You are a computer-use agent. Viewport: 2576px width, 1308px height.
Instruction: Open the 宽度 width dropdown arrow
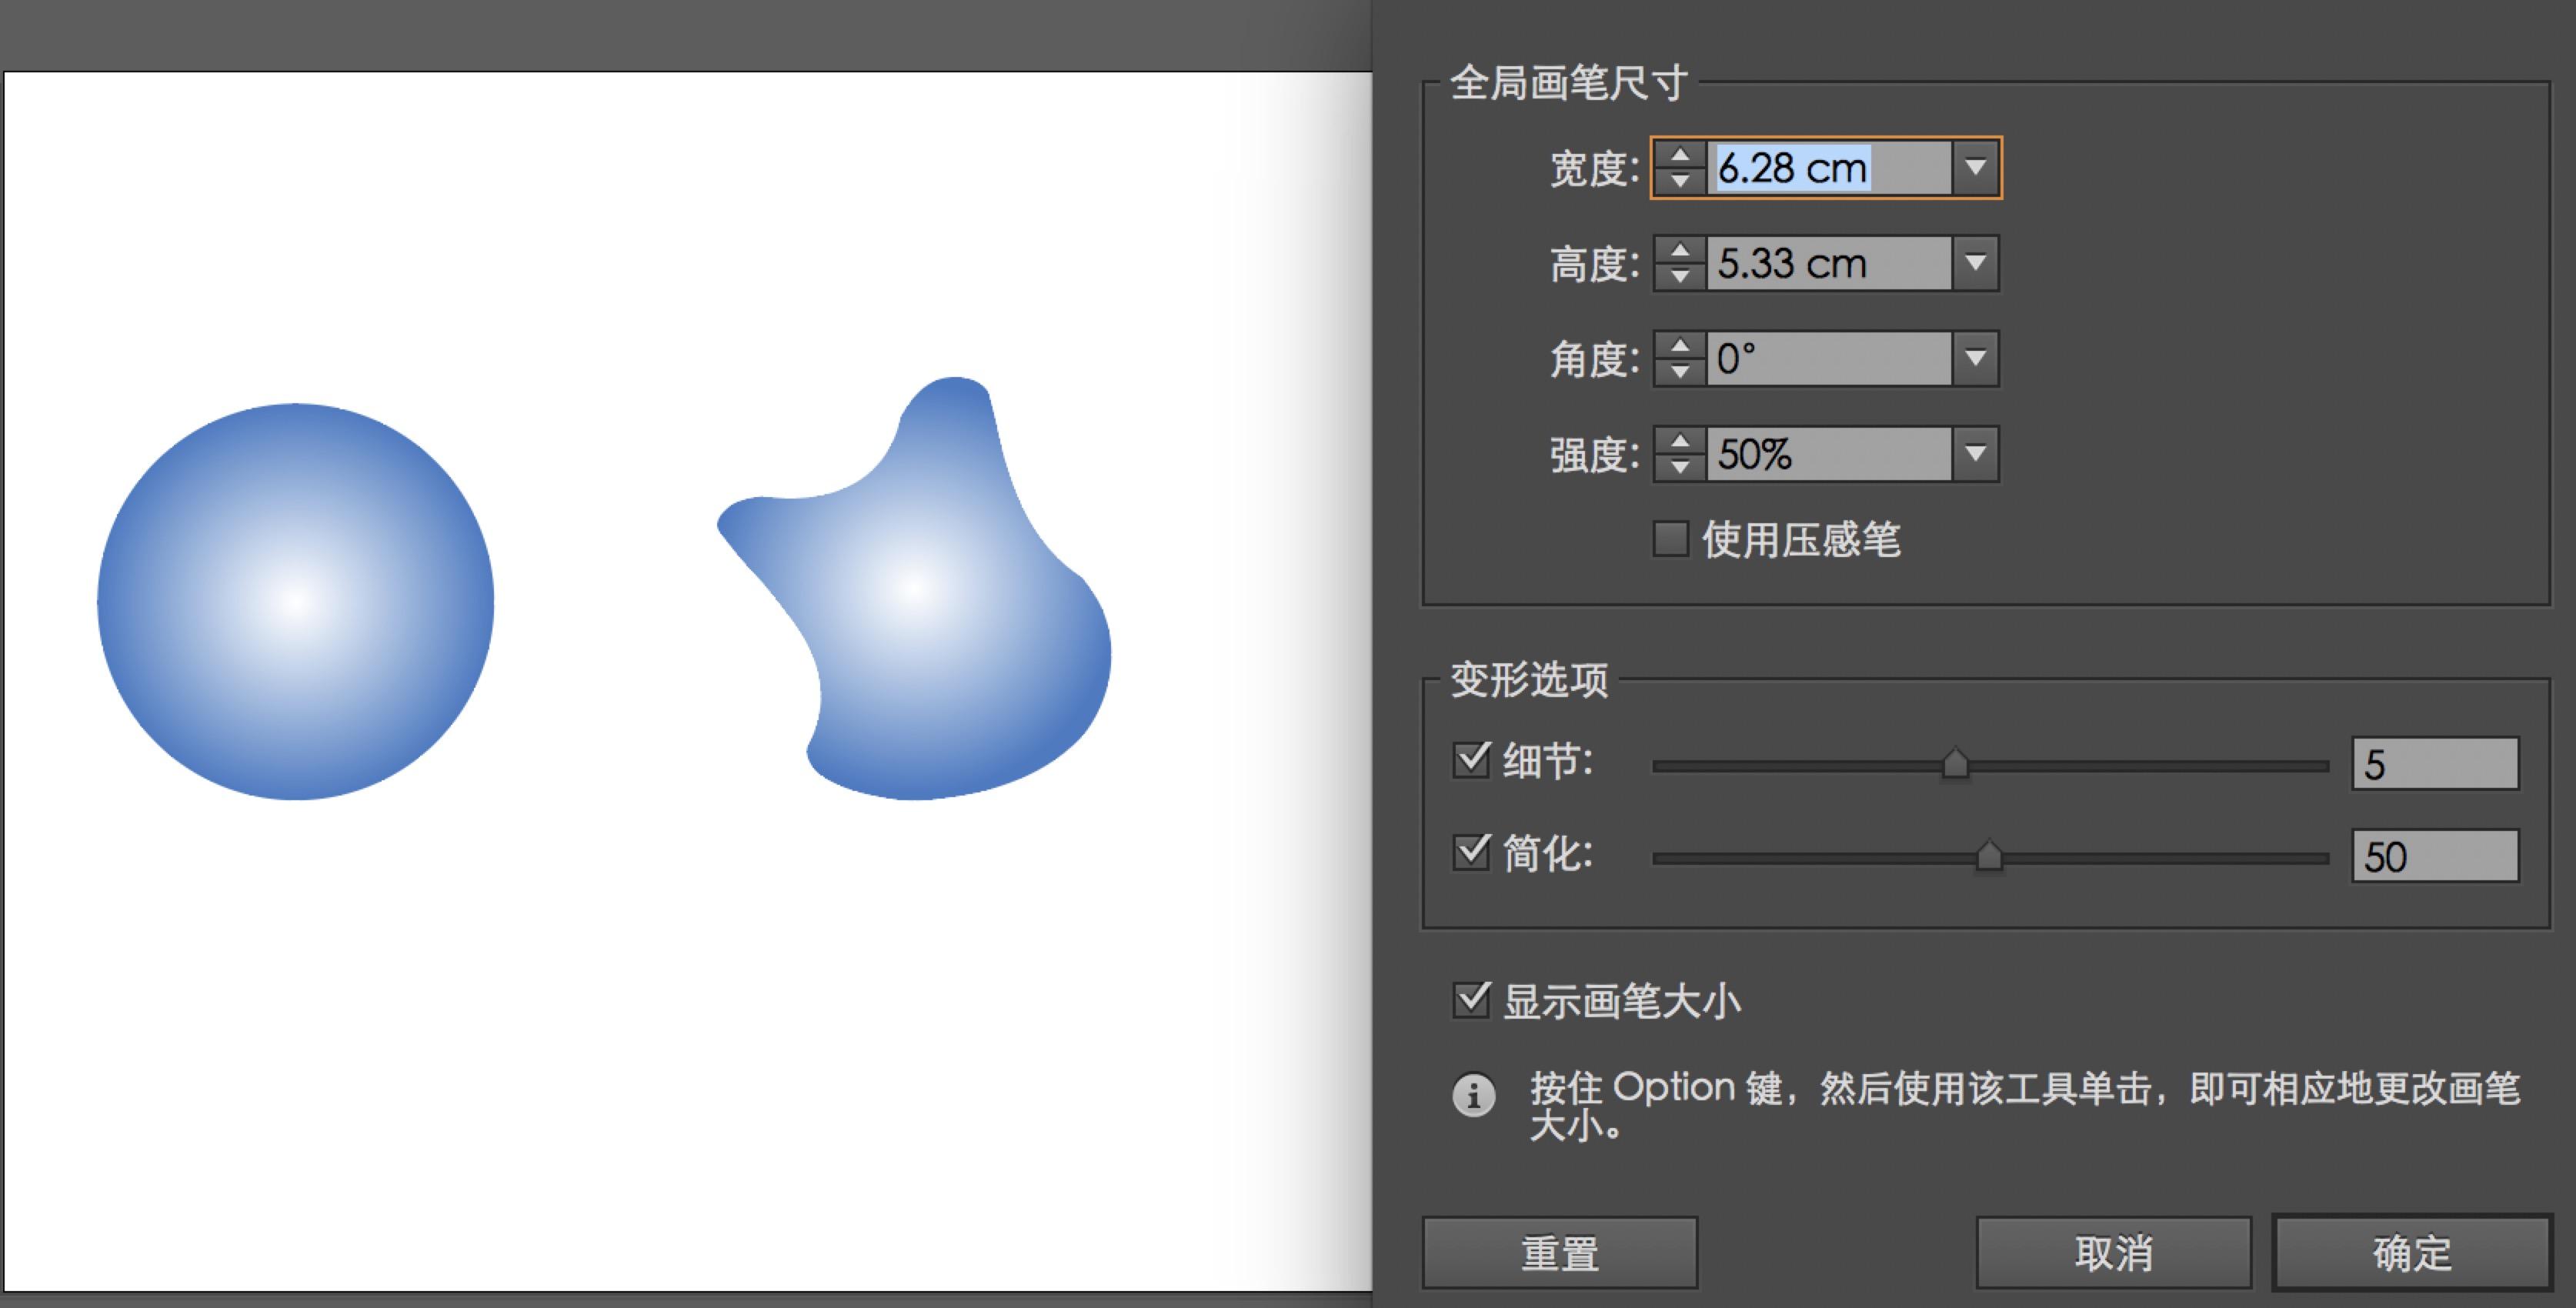tap(1975, 168)
